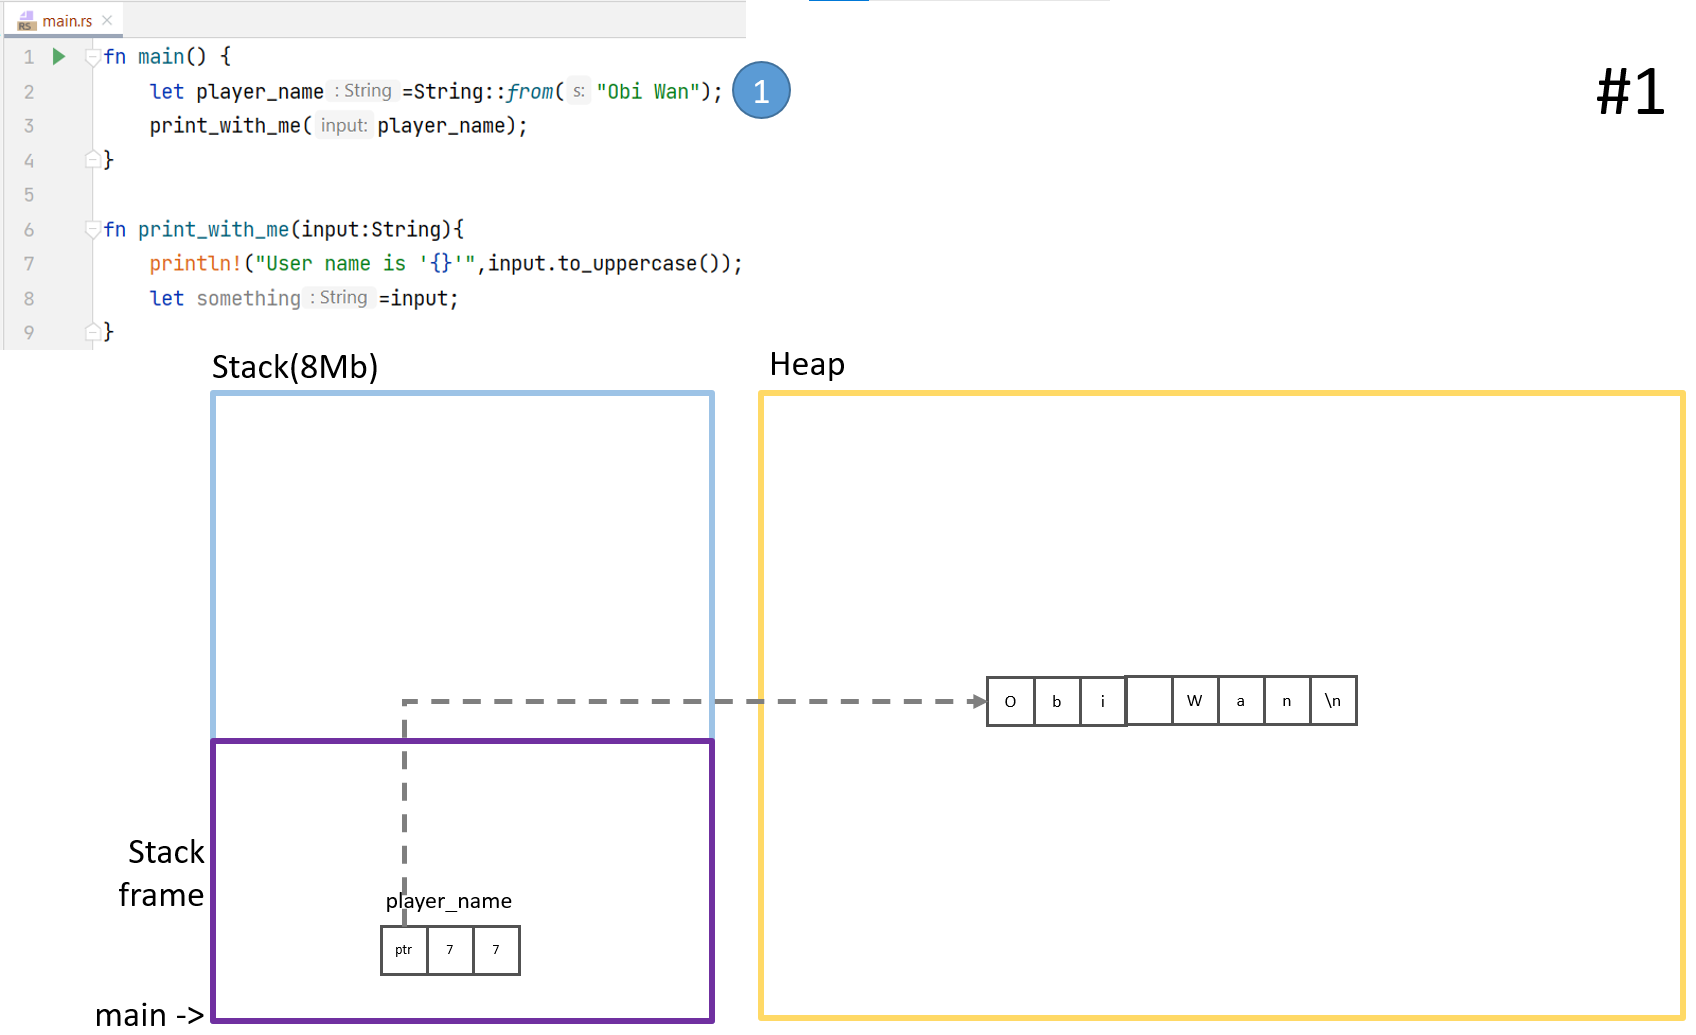This screenshot has height=1035, width=1696.
Task: Close the main.rs editor tab
Action: [x=107, y=20]
